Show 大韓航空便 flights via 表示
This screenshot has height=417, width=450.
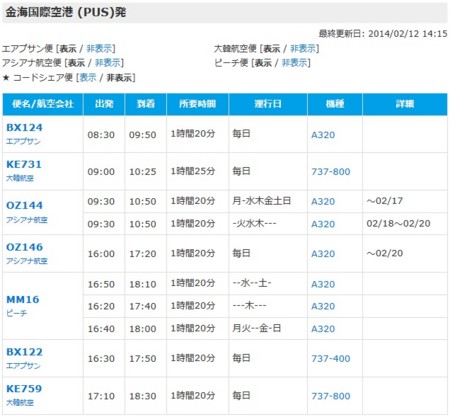[272, 49]
